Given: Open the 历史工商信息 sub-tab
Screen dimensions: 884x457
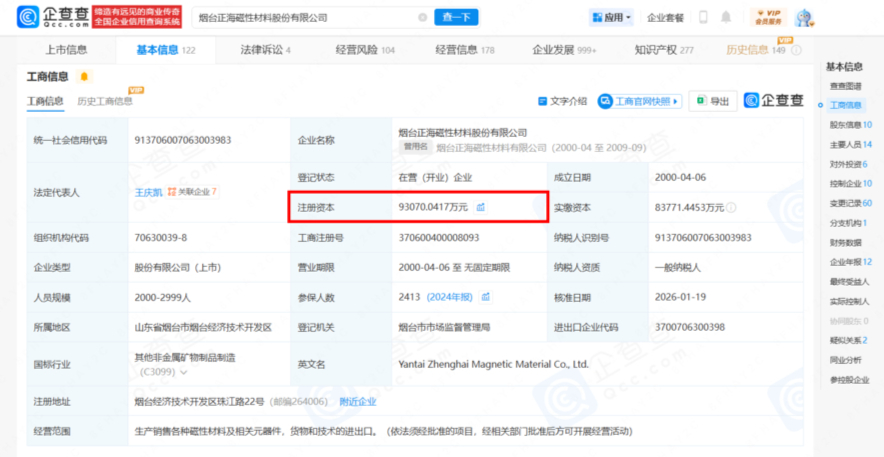Looking at the screenshot, I should [x=105, y=101].
